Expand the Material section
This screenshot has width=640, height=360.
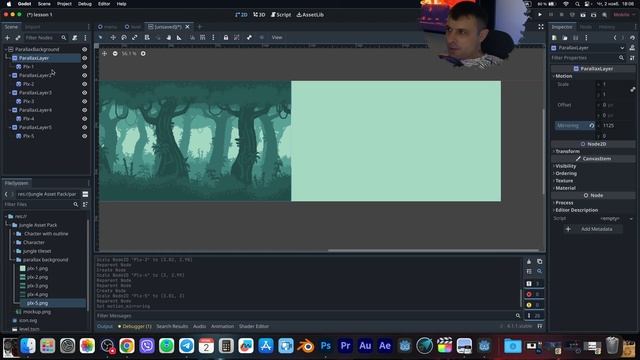[564, 188]
